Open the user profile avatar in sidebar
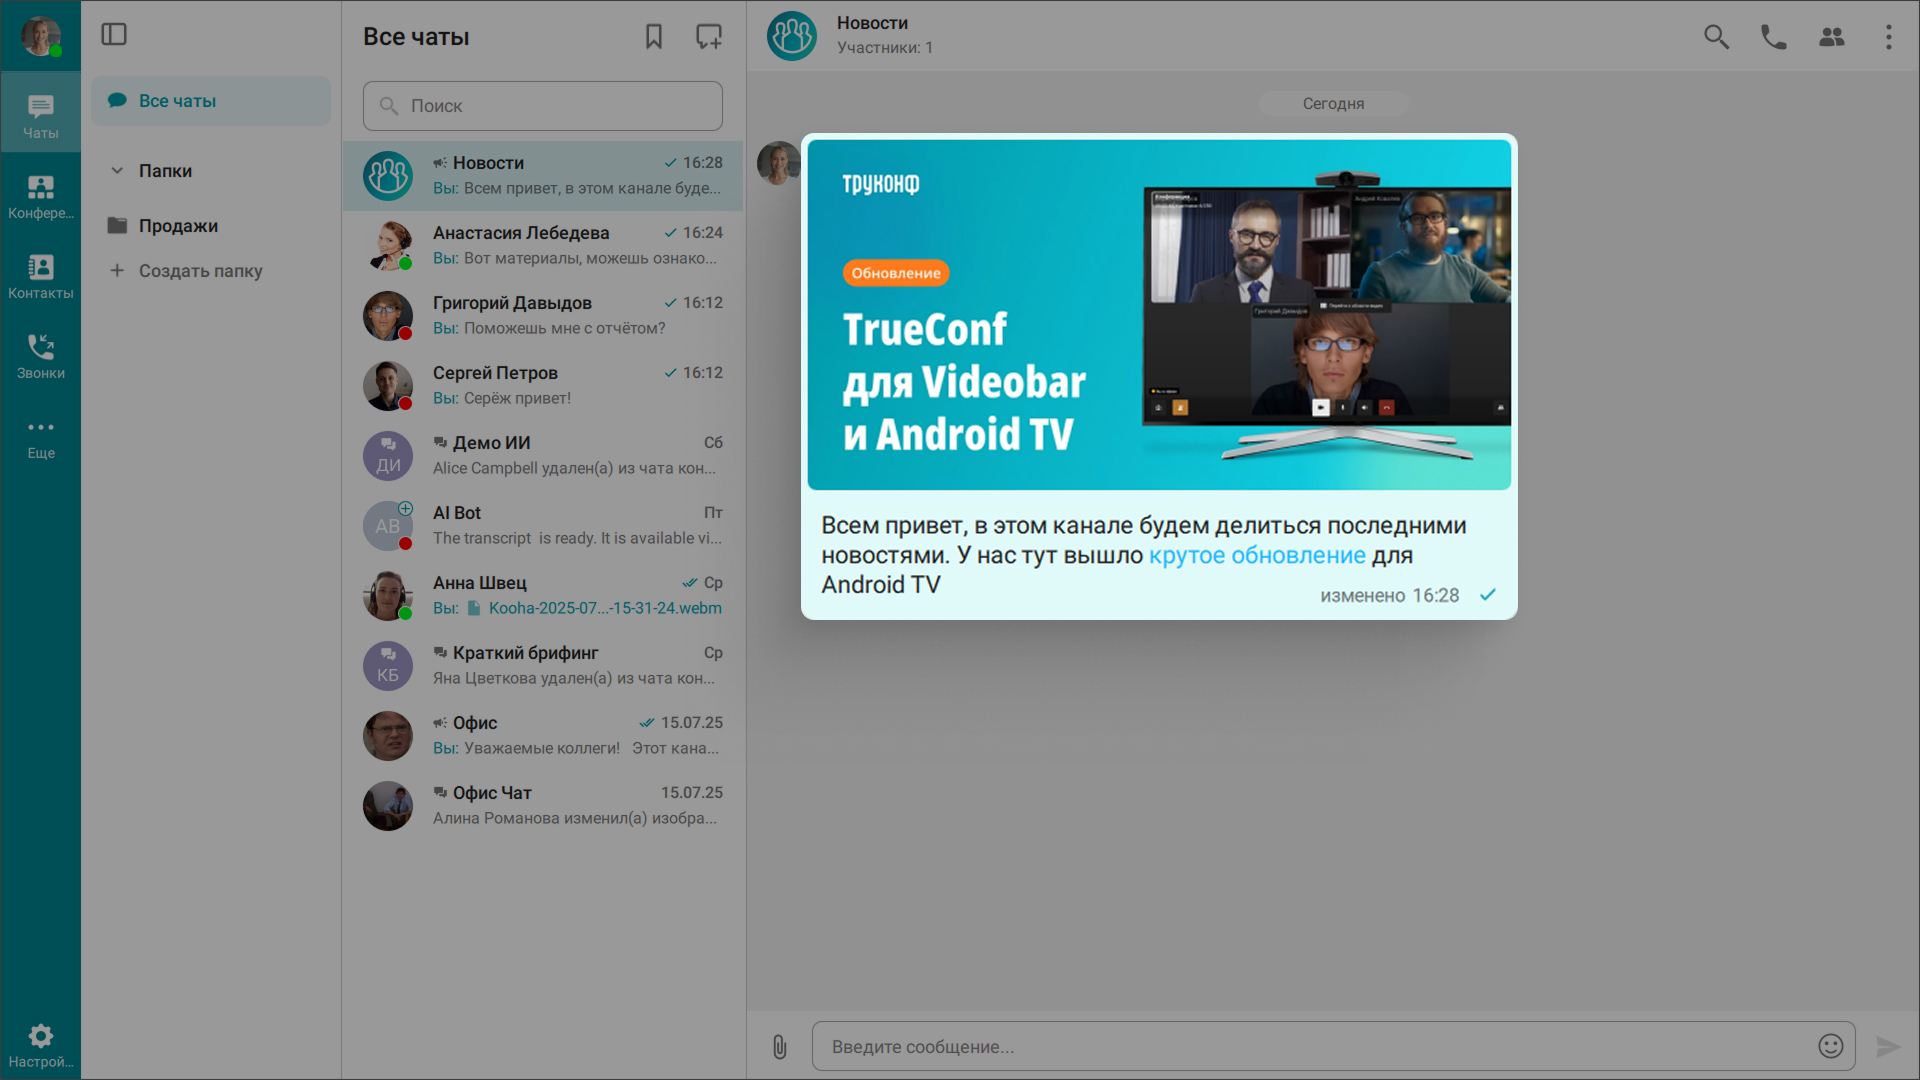 (x=41, y=36)
